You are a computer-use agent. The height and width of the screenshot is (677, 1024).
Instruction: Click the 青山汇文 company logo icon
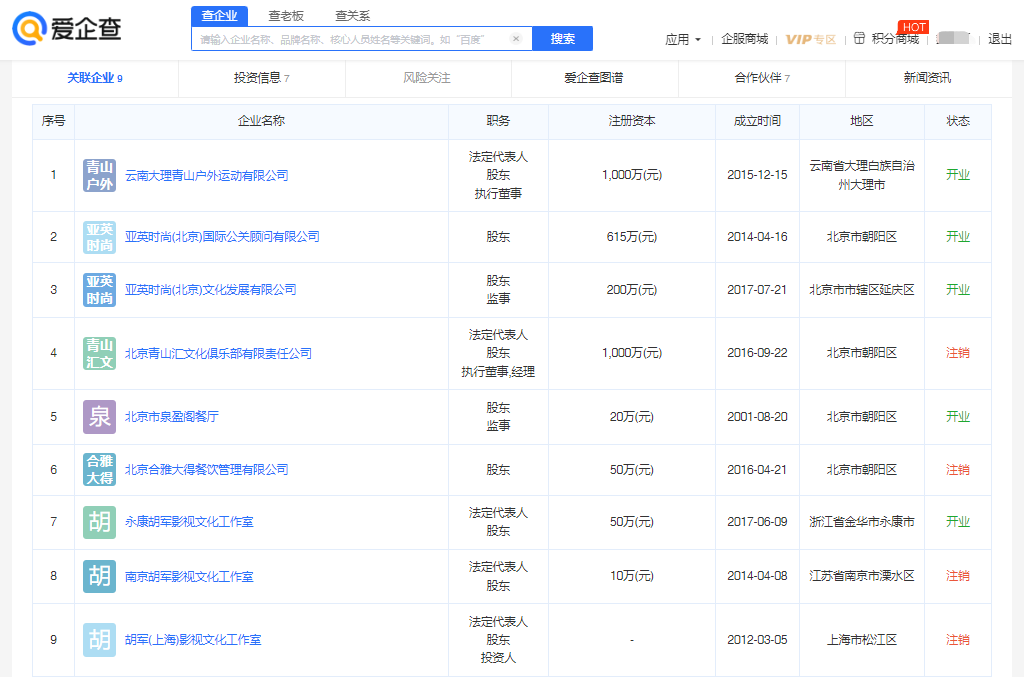[99, 353]
